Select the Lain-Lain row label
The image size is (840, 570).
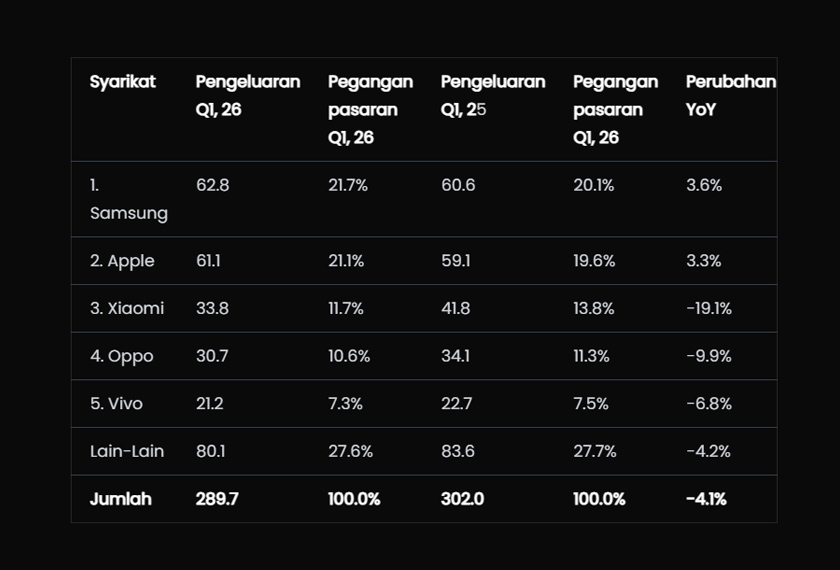(x=127, y=451)
